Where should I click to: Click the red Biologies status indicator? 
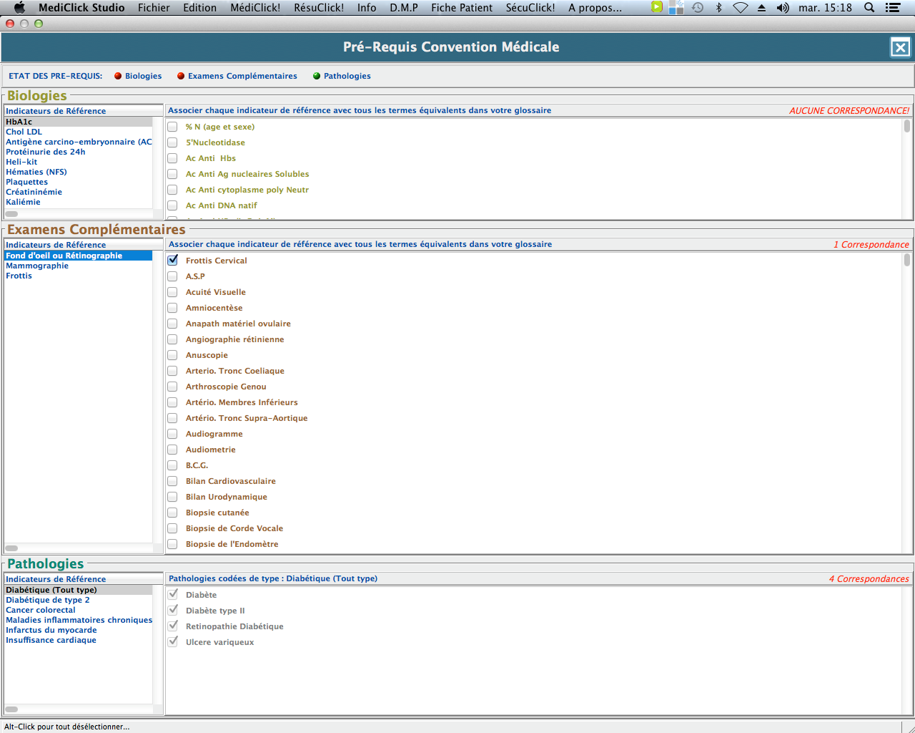[x=118, y=76]
